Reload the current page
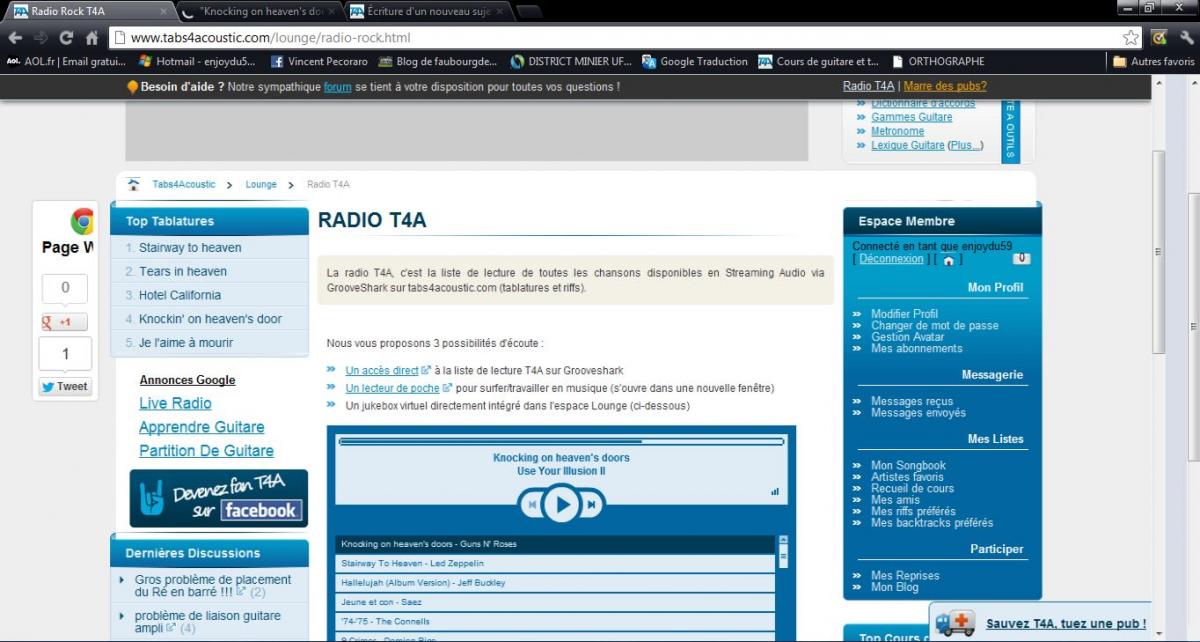Viewport: 1200px width, 642px height. coord(66,38)
